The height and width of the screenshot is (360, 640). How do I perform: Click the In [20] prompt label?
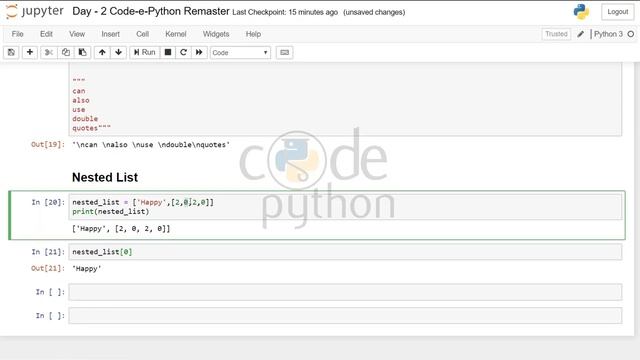(x=48, y=202)
